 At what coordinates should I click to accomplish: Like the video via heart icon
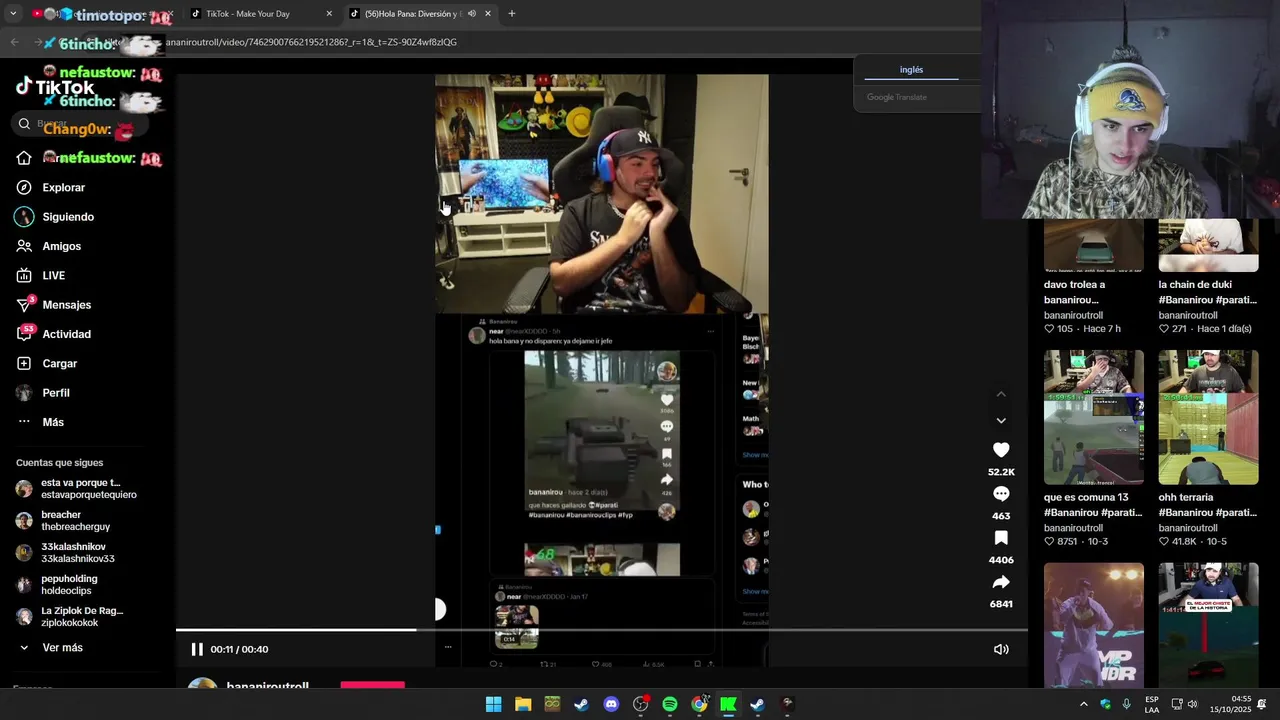coord(1001,450)
